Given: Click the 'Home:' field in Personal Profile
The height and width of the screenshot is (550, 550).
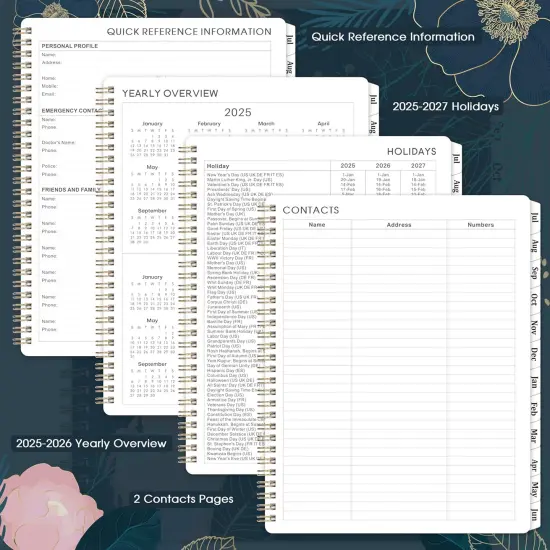Looking at the screenshot, I should click(x=49, y=78).
